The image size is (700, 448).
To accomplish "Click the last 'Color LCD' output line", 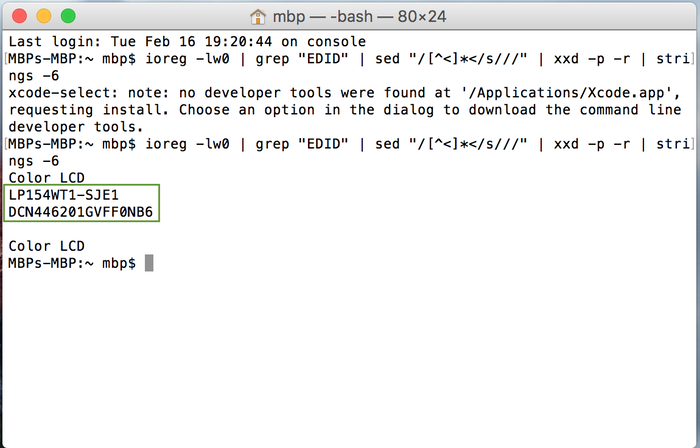I will point(46,246).
